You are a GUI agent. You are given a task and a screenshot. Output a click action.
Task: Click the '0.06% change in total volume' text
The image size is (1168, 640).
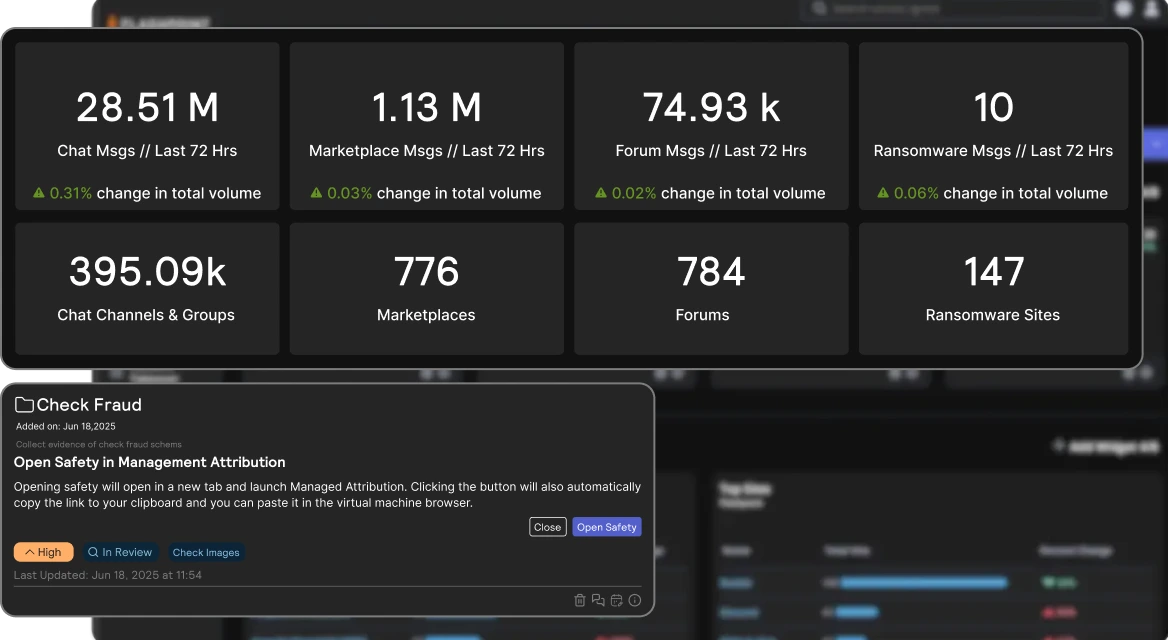[x=1000, y=193]
